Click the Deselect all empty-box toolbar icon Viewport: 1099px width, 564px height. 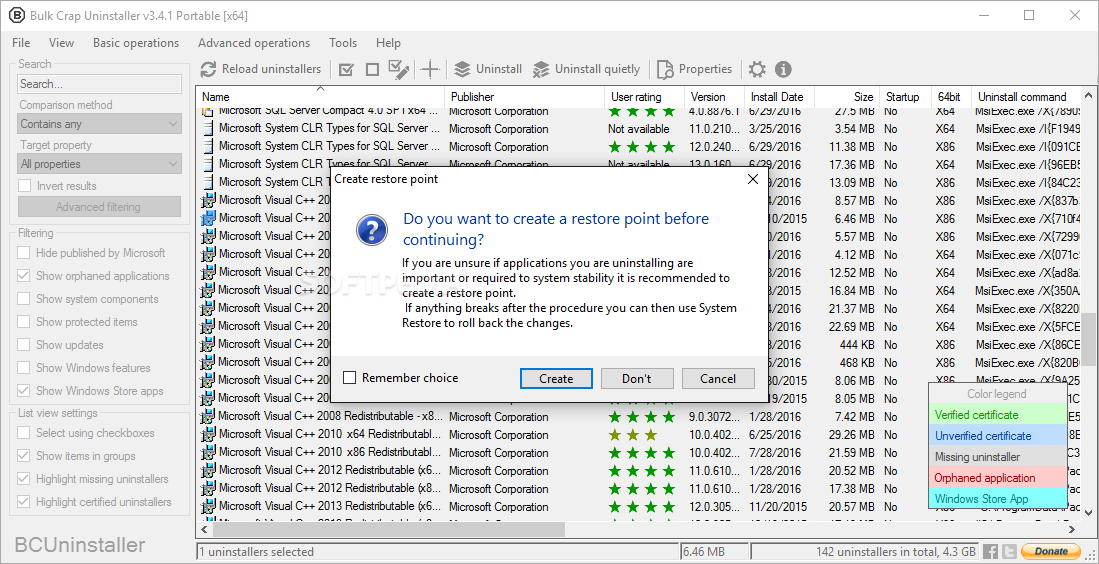pos(373,69)
